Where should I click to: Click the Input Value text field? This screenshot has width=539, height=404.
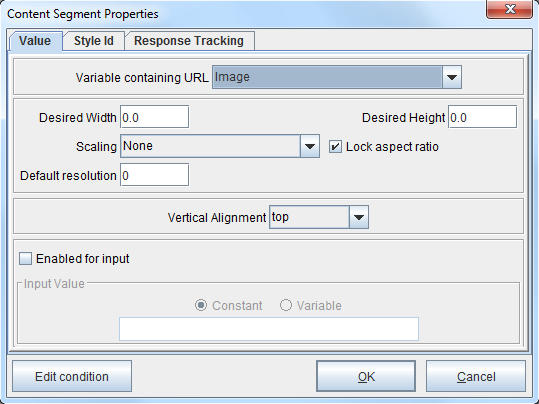coord(269,329)
